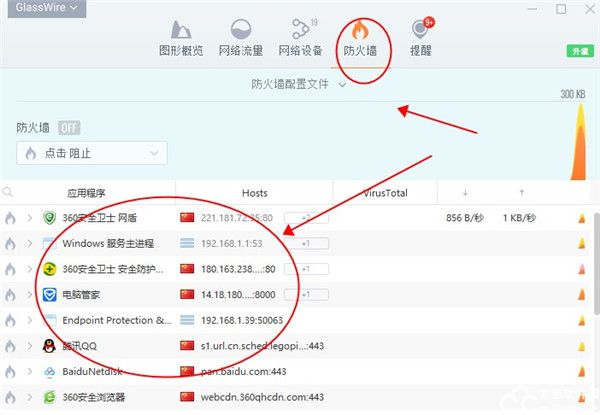The width and height of the screenshot is (600, 415).
Task: Click 电脑管家 row traffic graph icon
Action: tap(582, 295)
